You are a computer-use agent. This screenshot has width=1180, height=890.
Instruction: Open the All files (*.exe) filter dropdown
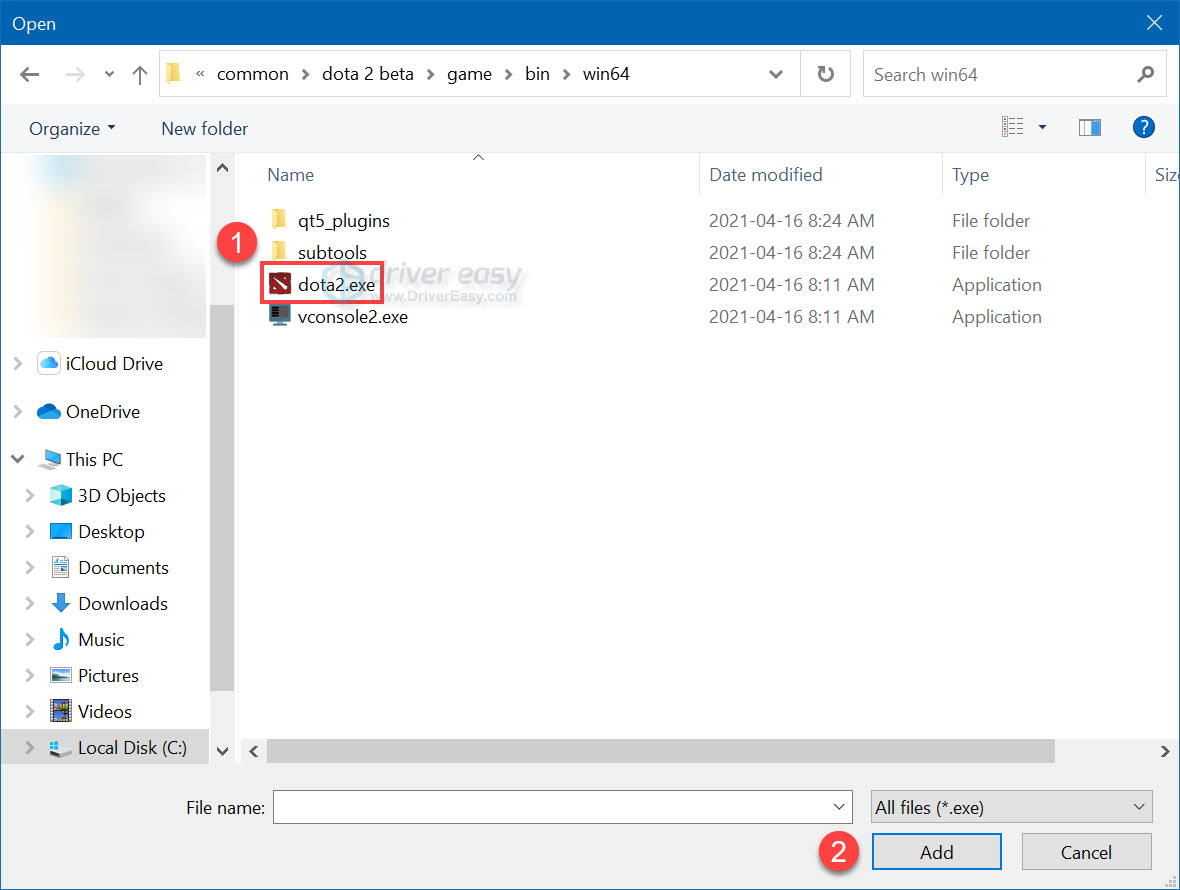coord(1011,807)
